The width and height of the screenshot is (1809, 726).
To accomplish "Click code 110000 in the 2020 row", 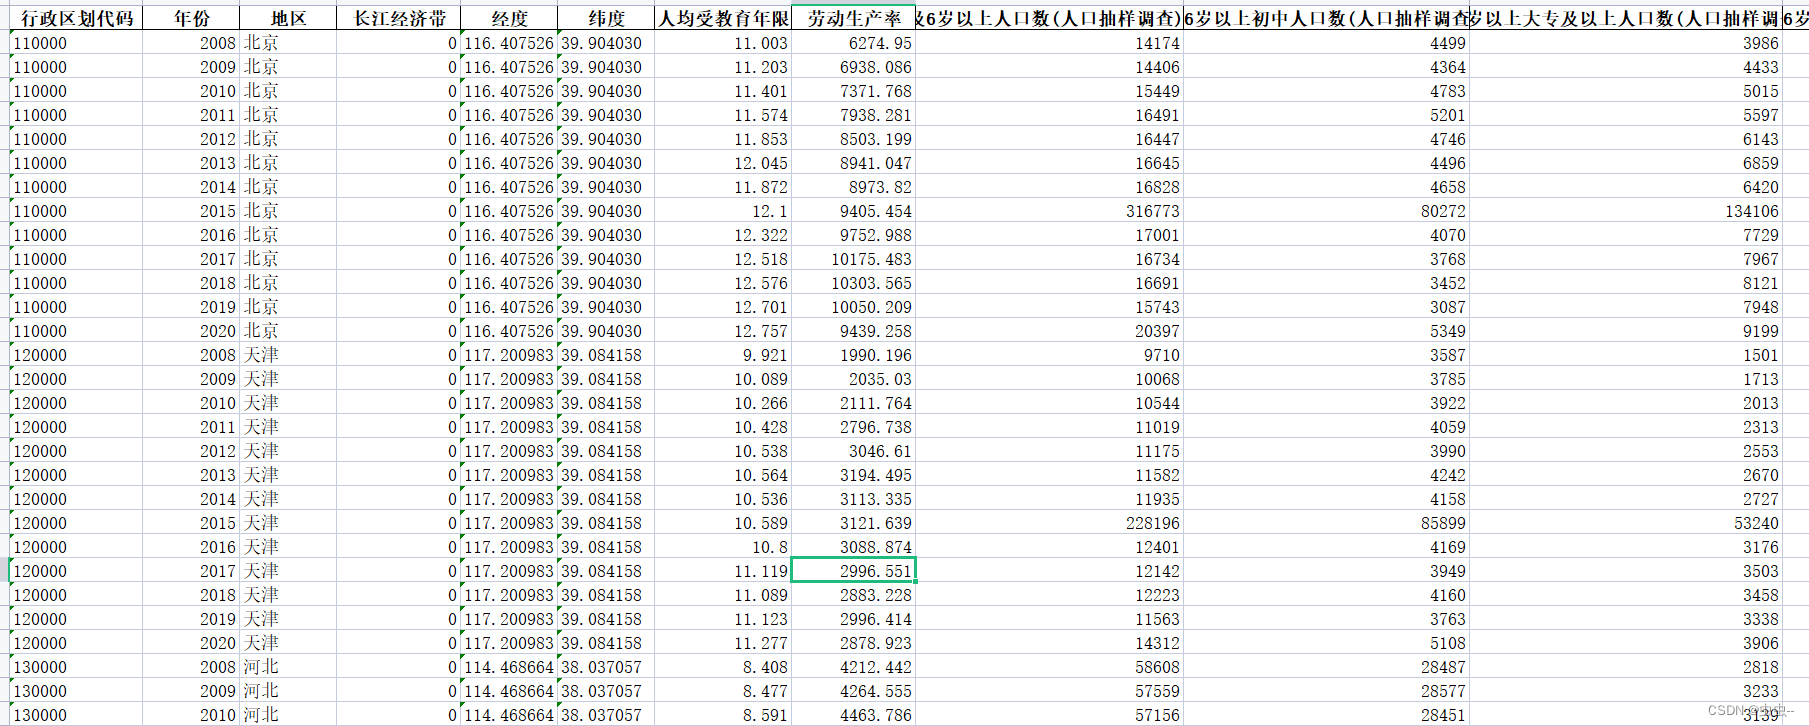I will point(76,331).
